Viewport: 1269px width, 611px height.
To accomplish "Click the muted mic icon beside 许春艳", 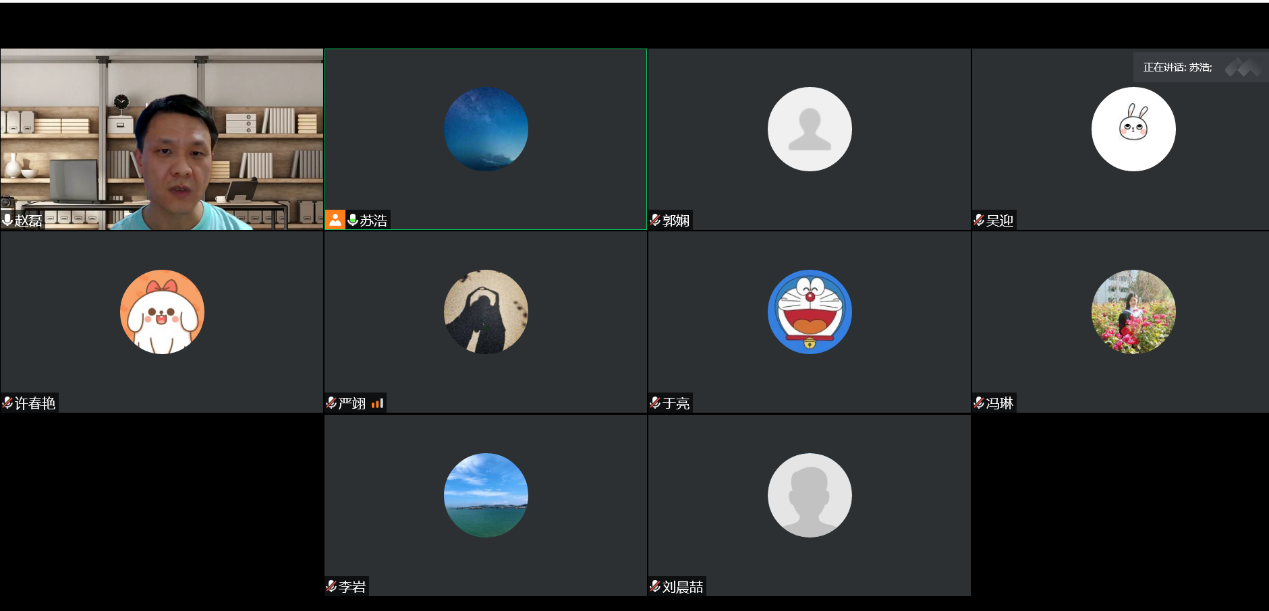I will [8, 403].
